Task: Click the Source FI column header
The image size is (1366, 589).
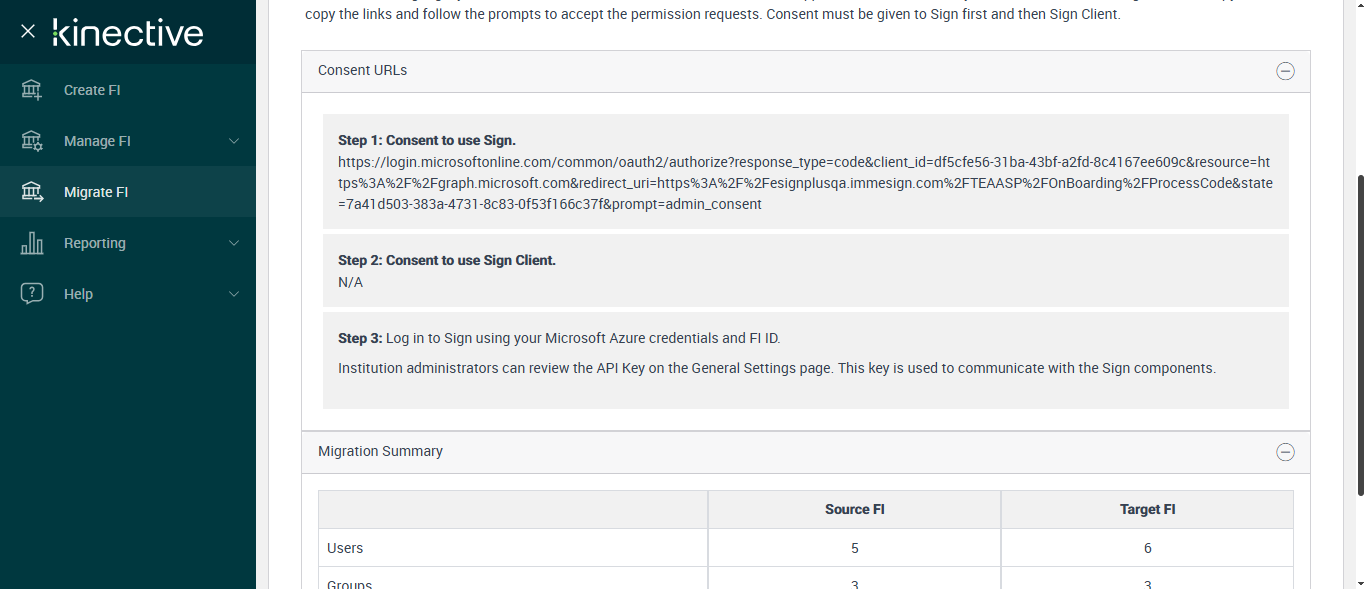Action: (854, 509)
